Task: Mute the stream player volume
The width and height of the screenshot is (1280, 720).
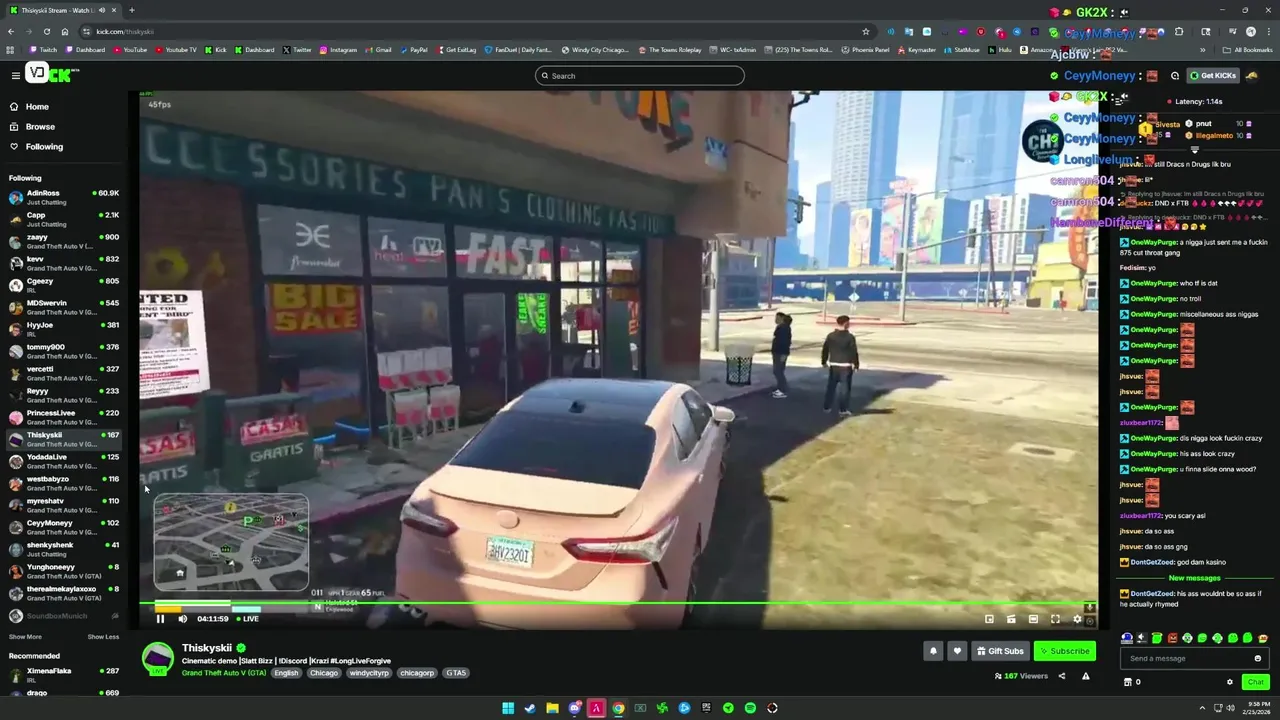Action: click(x=182, y=619)
